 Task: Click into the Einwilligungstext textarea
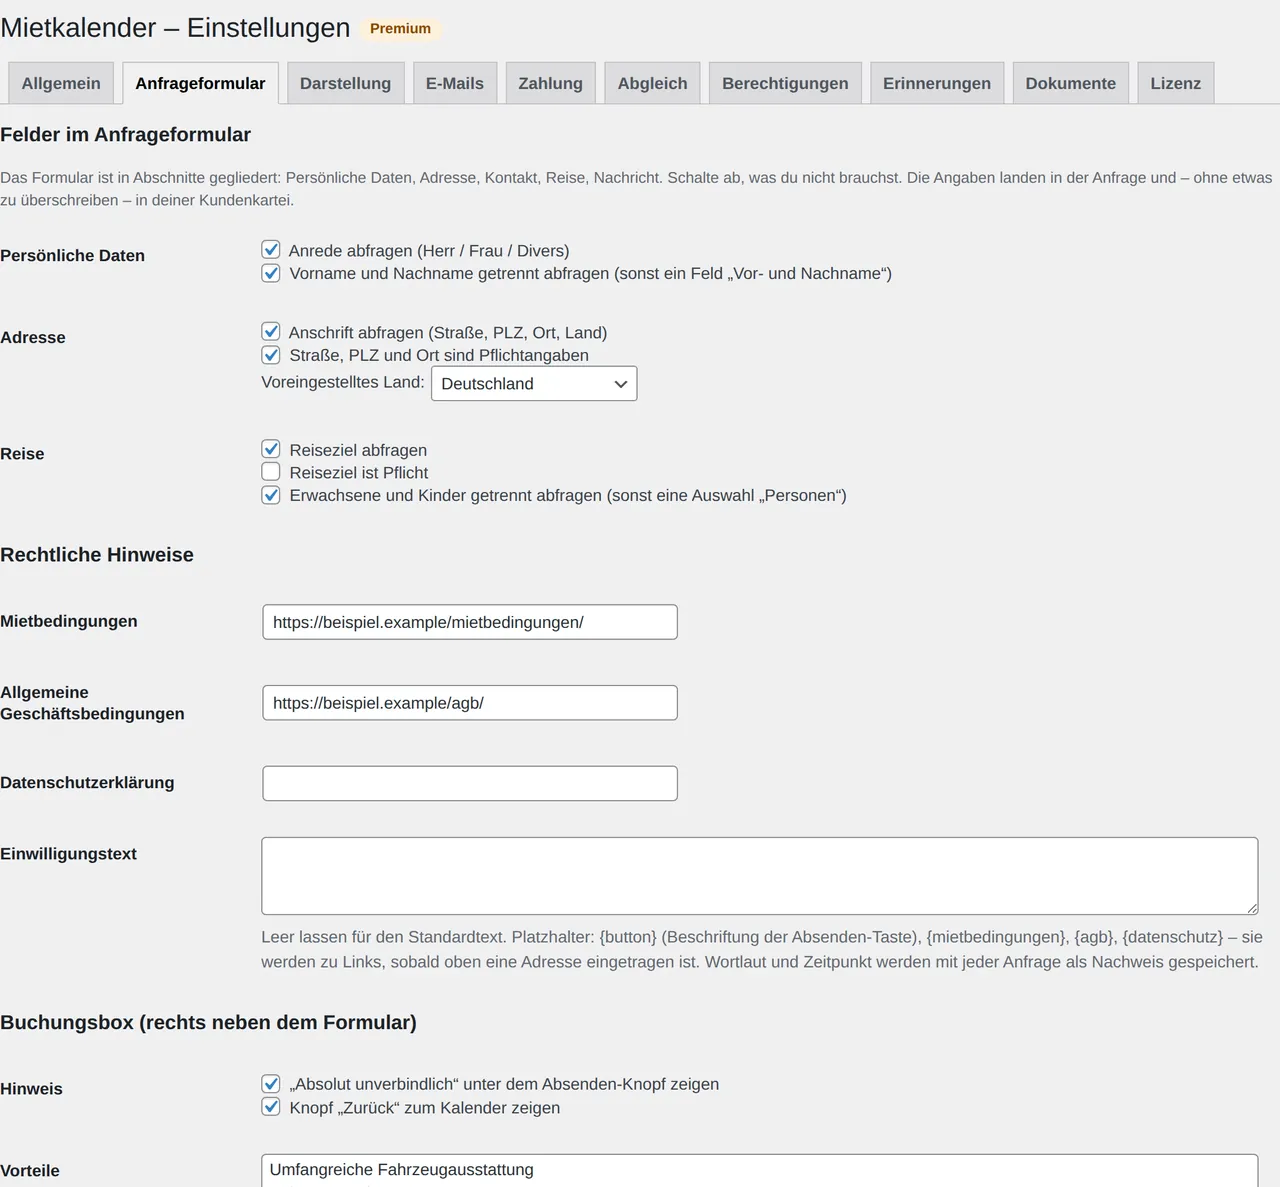point(760,876)
